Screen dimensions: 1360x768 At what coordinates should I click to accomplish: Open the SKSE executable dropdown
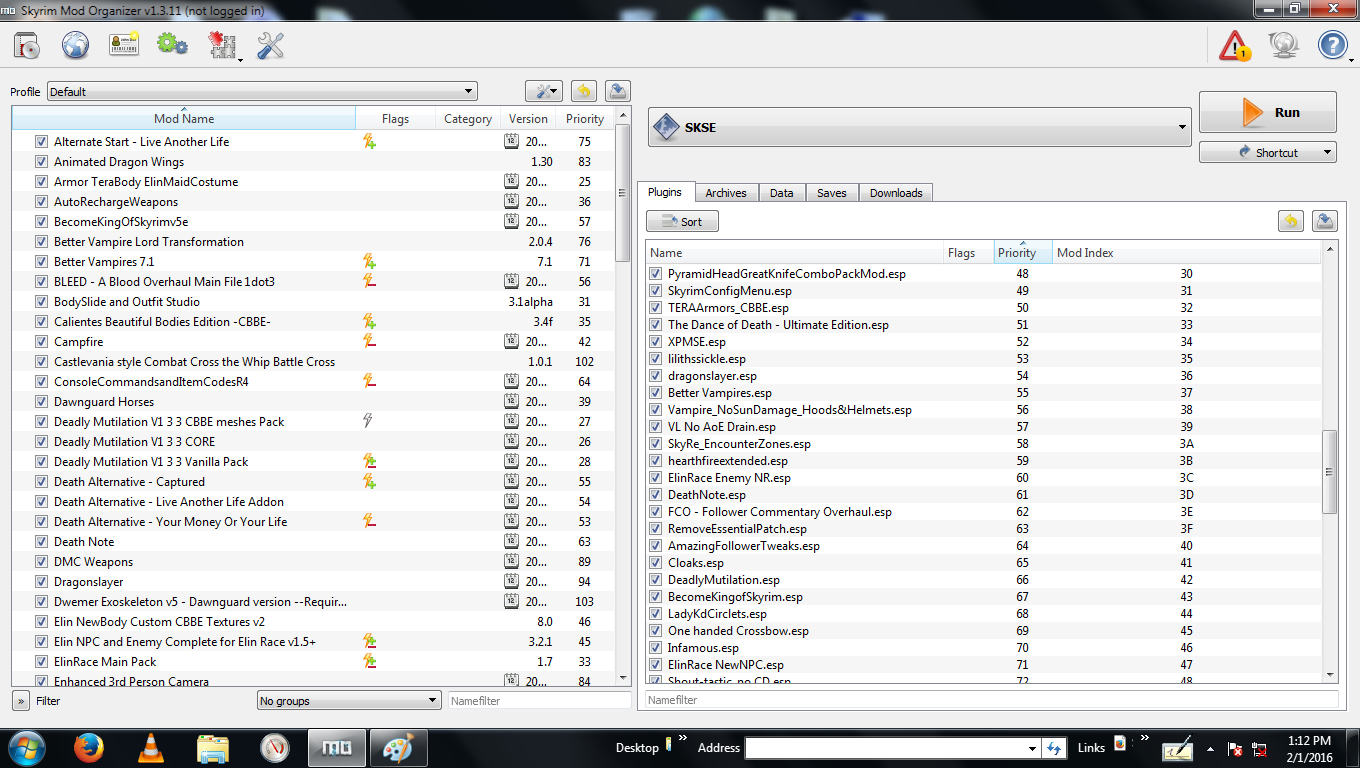tap(919, 127)
